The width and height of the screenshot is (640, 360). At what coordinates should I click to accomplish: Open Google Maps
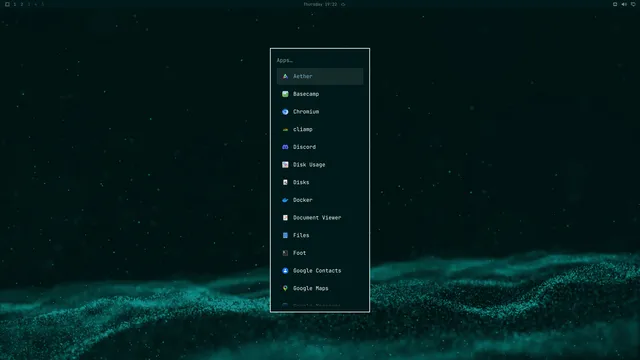pyautogui.click(x=320, y=288)
